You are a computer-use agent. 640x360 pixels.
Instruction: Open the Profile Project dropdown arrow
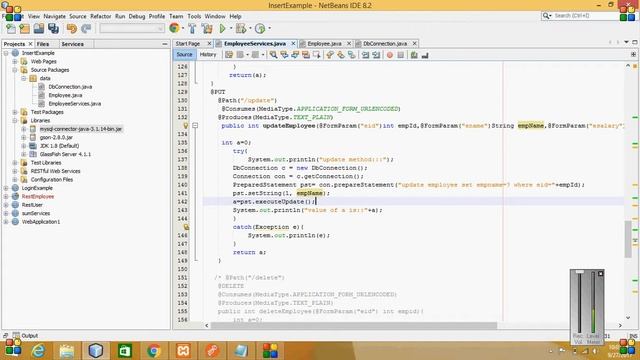pyautogui.click(x=269, y=29)
